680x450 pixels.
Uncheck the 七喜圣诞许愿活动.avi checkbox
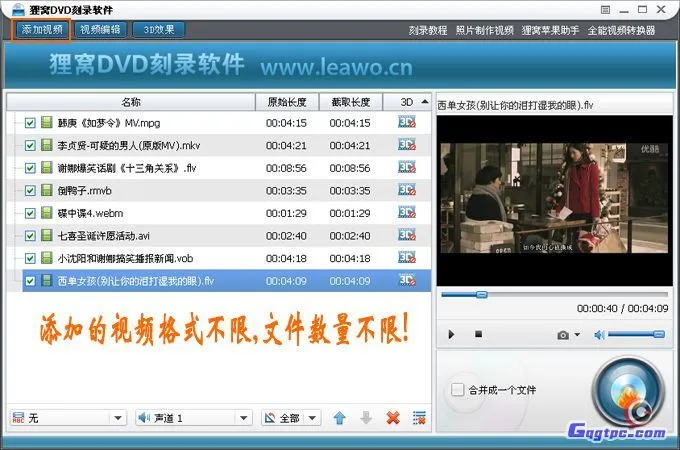[x=30, y=236]
